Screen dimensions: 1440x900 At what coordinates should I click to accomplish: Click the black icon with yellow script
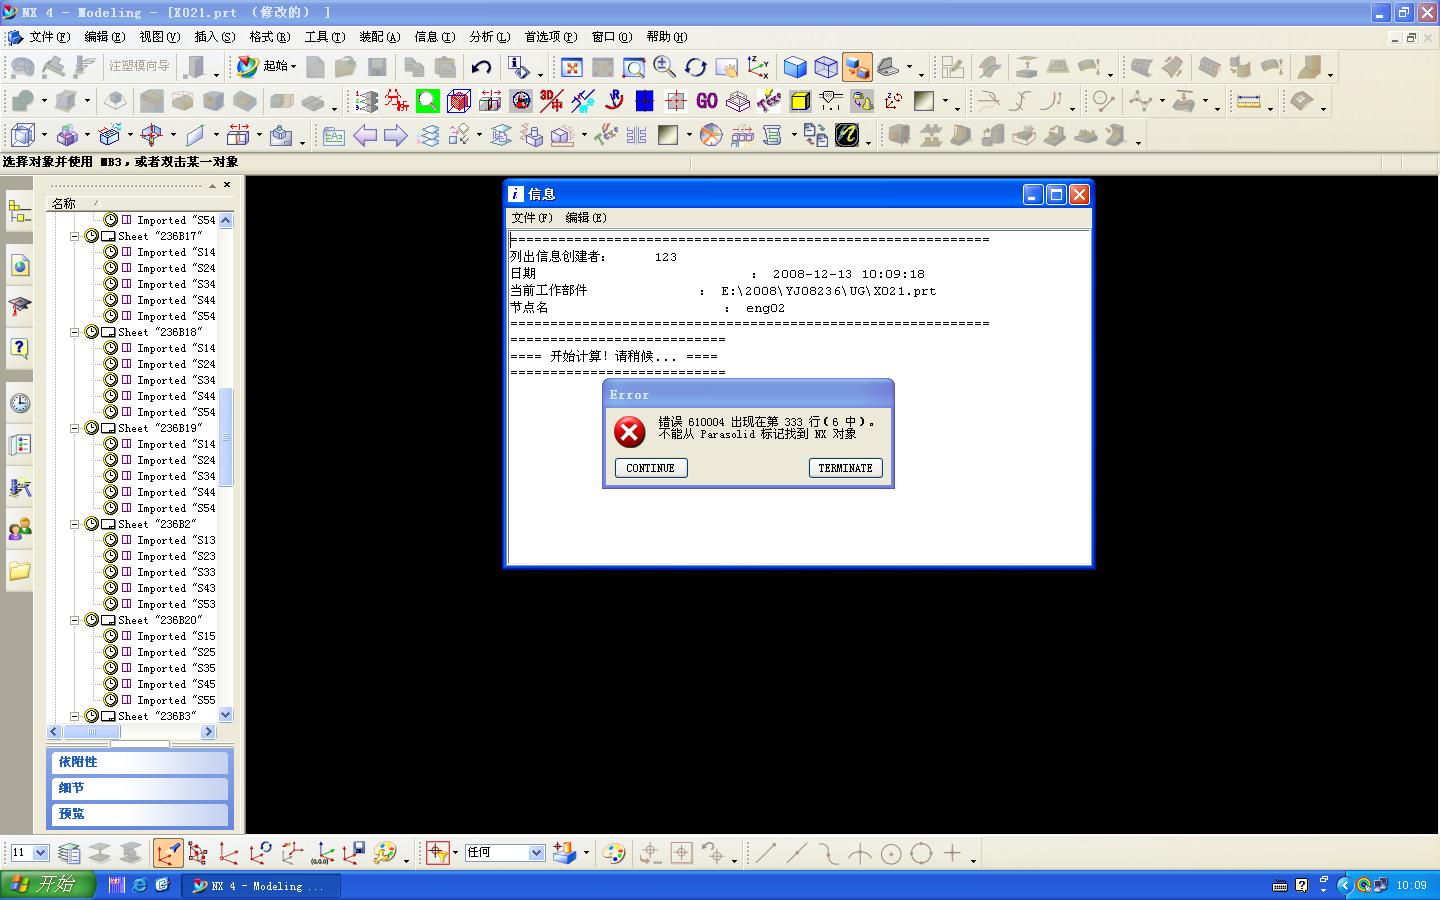(847, 135)
